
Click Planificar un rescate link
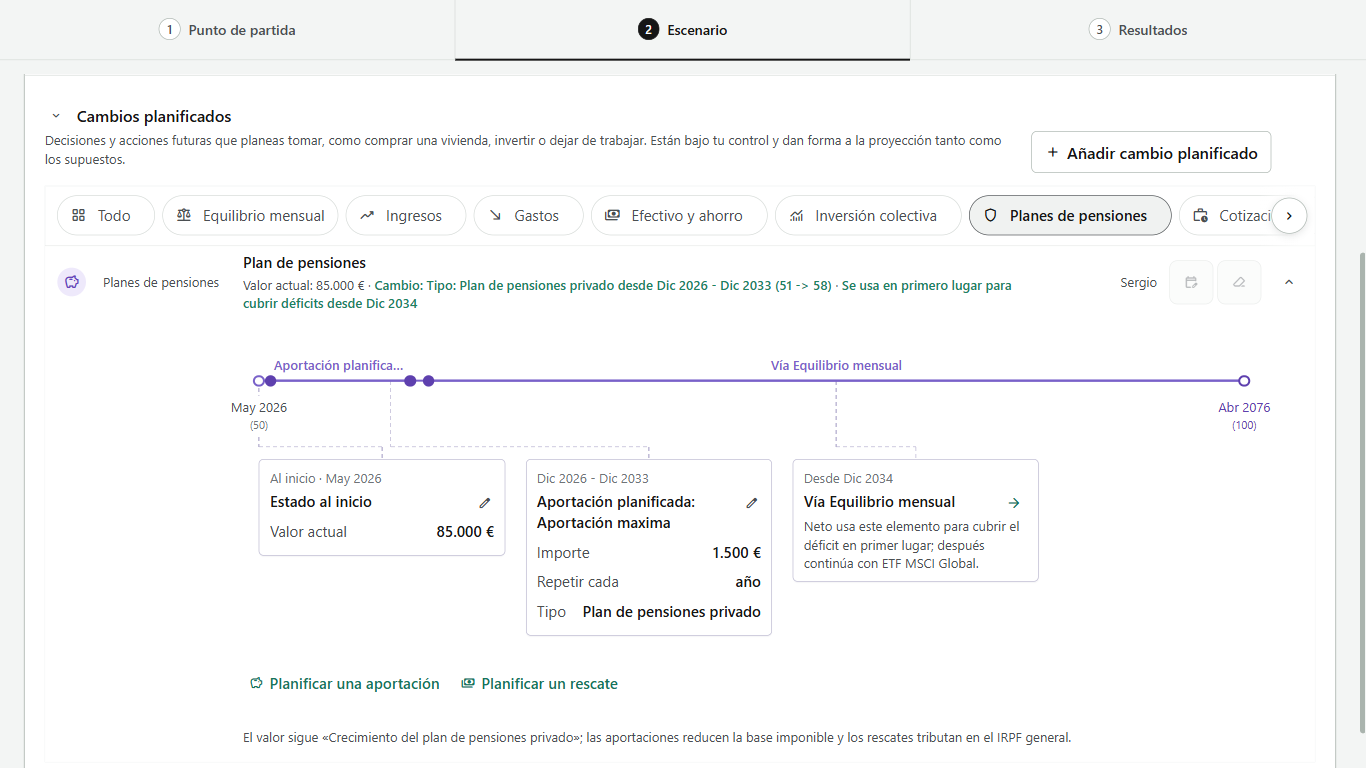(x=539, y=684)
